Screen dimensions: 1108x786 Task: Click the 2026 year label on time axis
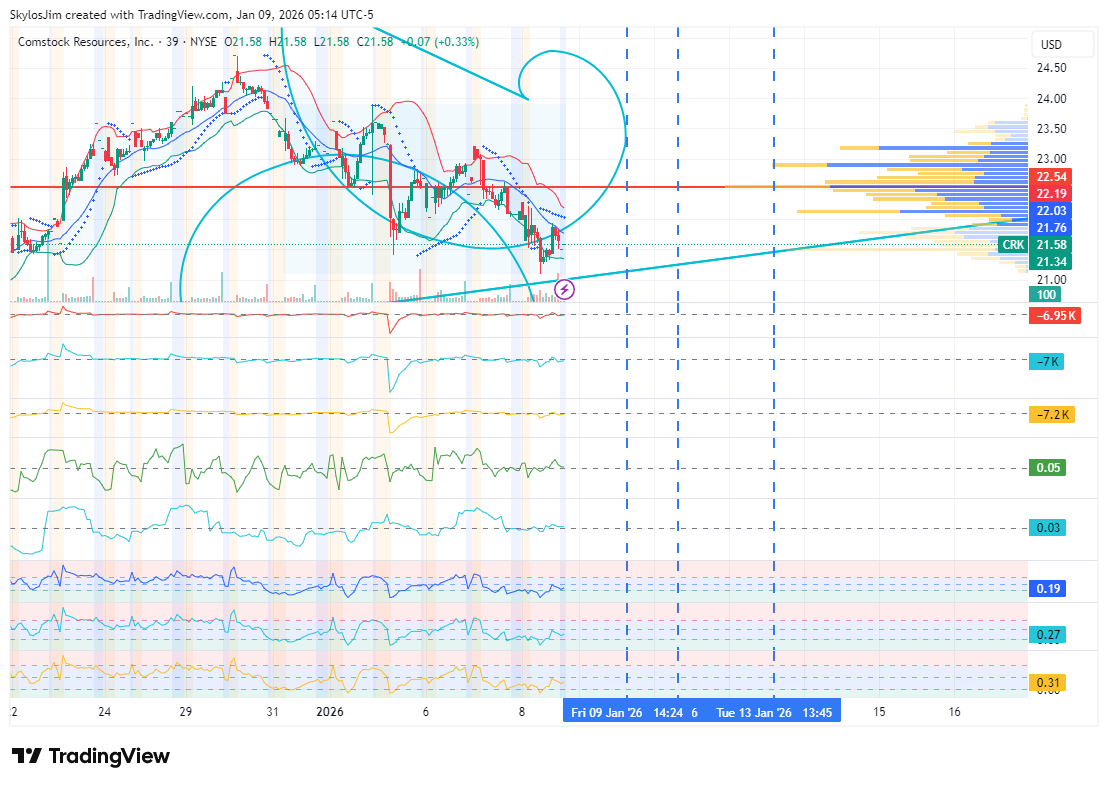tap(330, 712)
